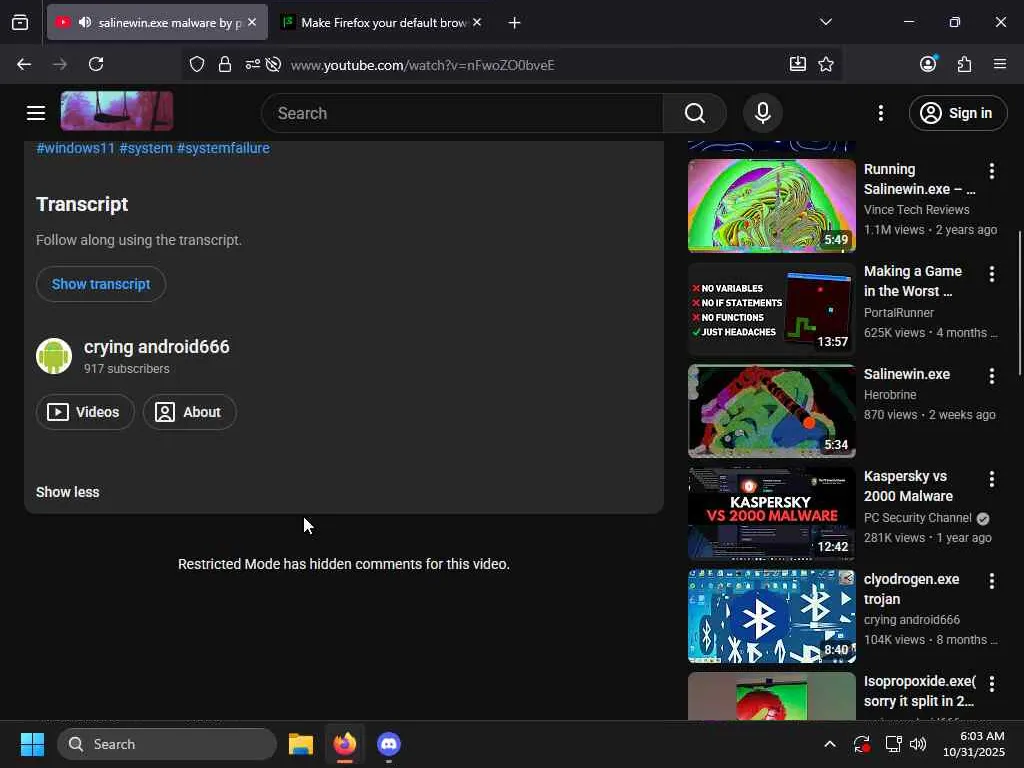Screen dimensions: 1024x768
Task: Bookmark this page with the star icon
Action: (x=826, y=64)
